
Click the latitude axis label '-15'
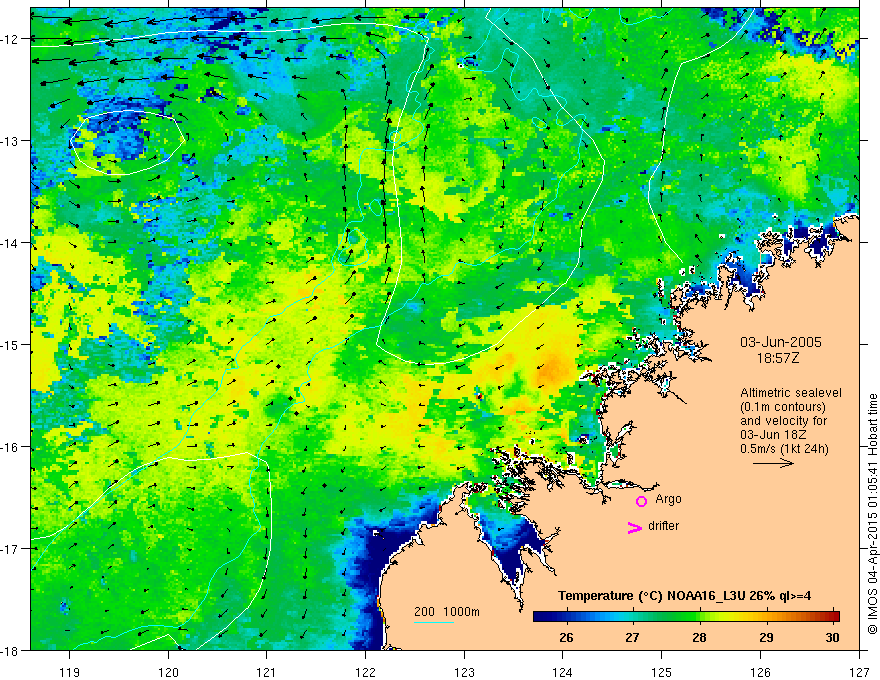pyautogui.click(x=10, y=344)
